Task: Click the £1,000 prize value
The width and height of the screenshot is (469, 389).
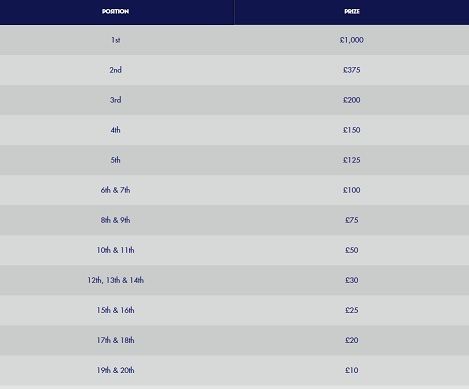Action: pos(352,40)
